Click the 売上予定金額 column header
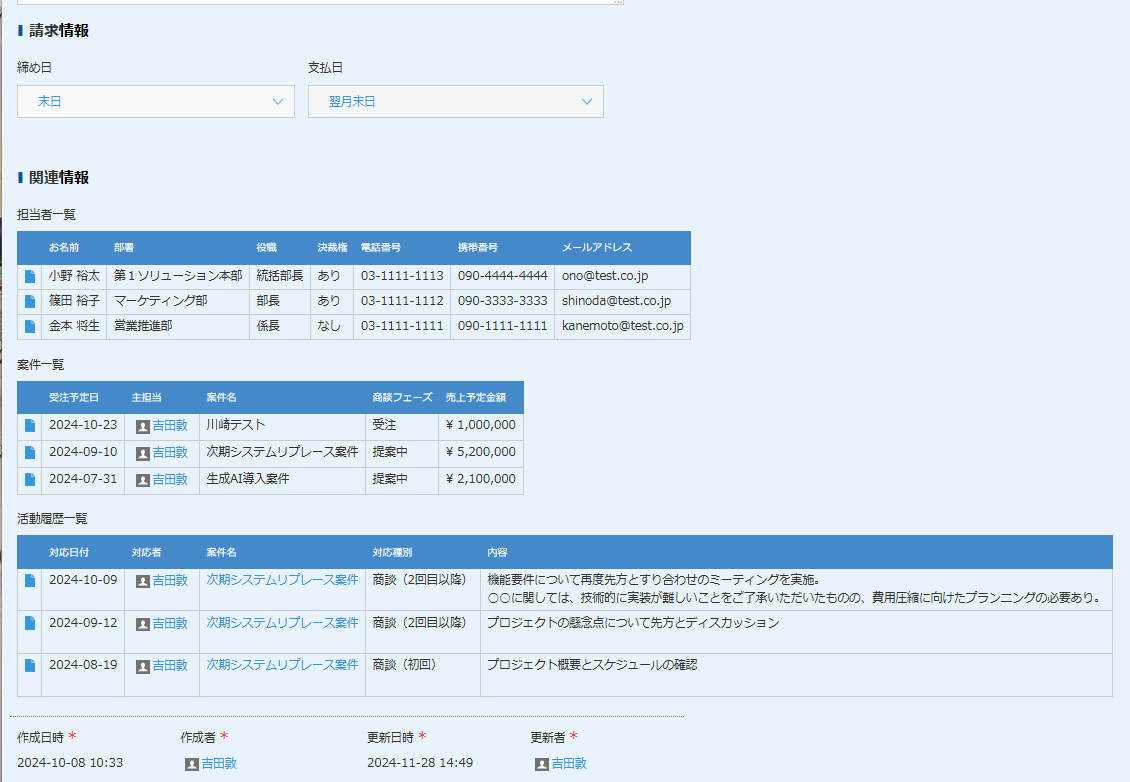The image size is (1130, 782). click(476, 397)
